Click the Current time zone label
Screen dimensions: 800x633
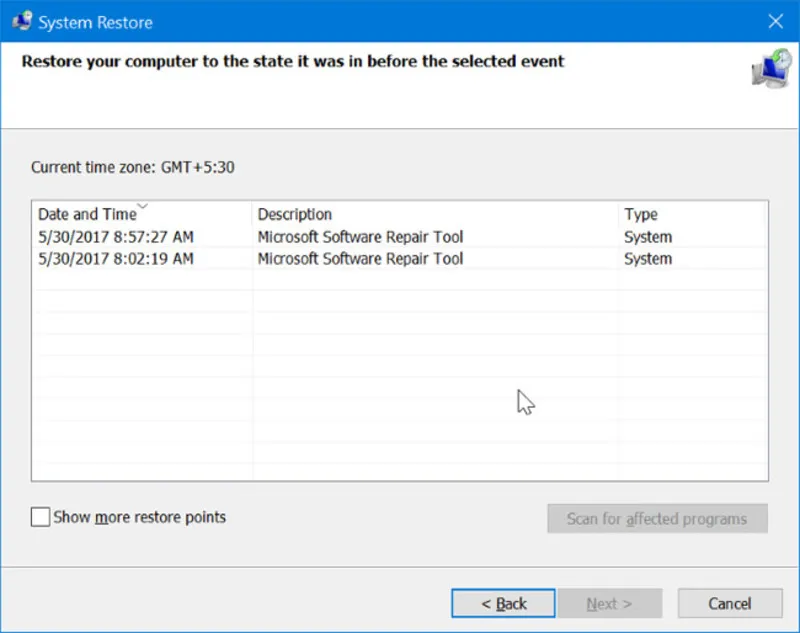(133, 167)
